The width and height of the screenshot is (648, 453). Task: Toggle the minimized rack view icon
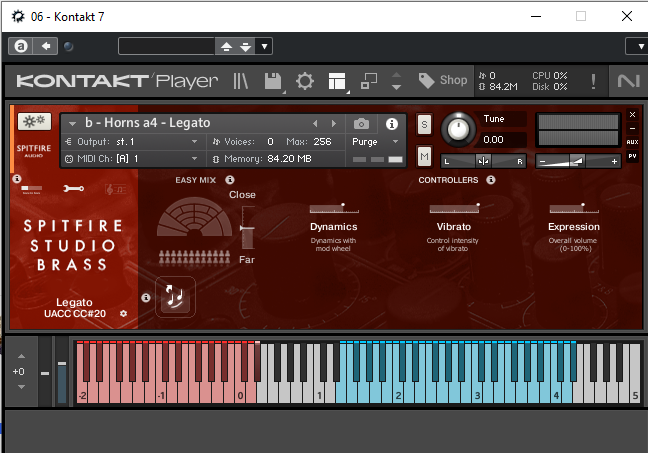(369, 81)
